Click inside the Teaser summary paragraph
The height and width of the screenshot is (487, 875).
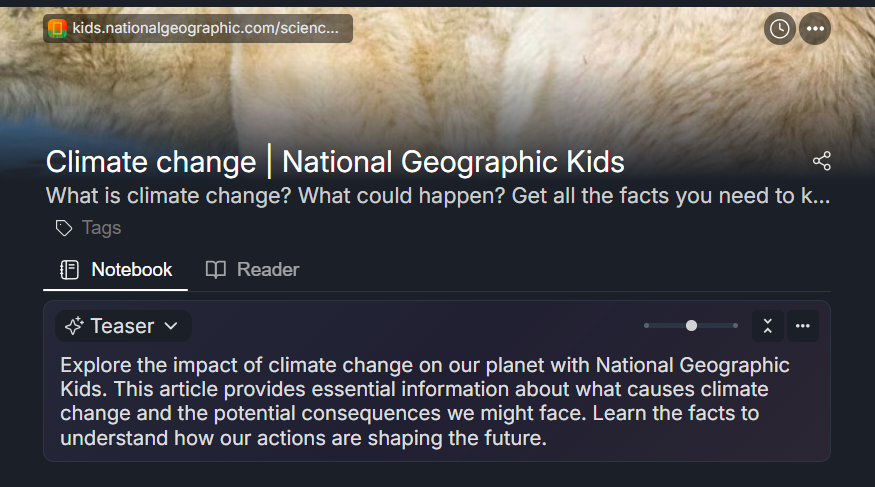[424, 401]
